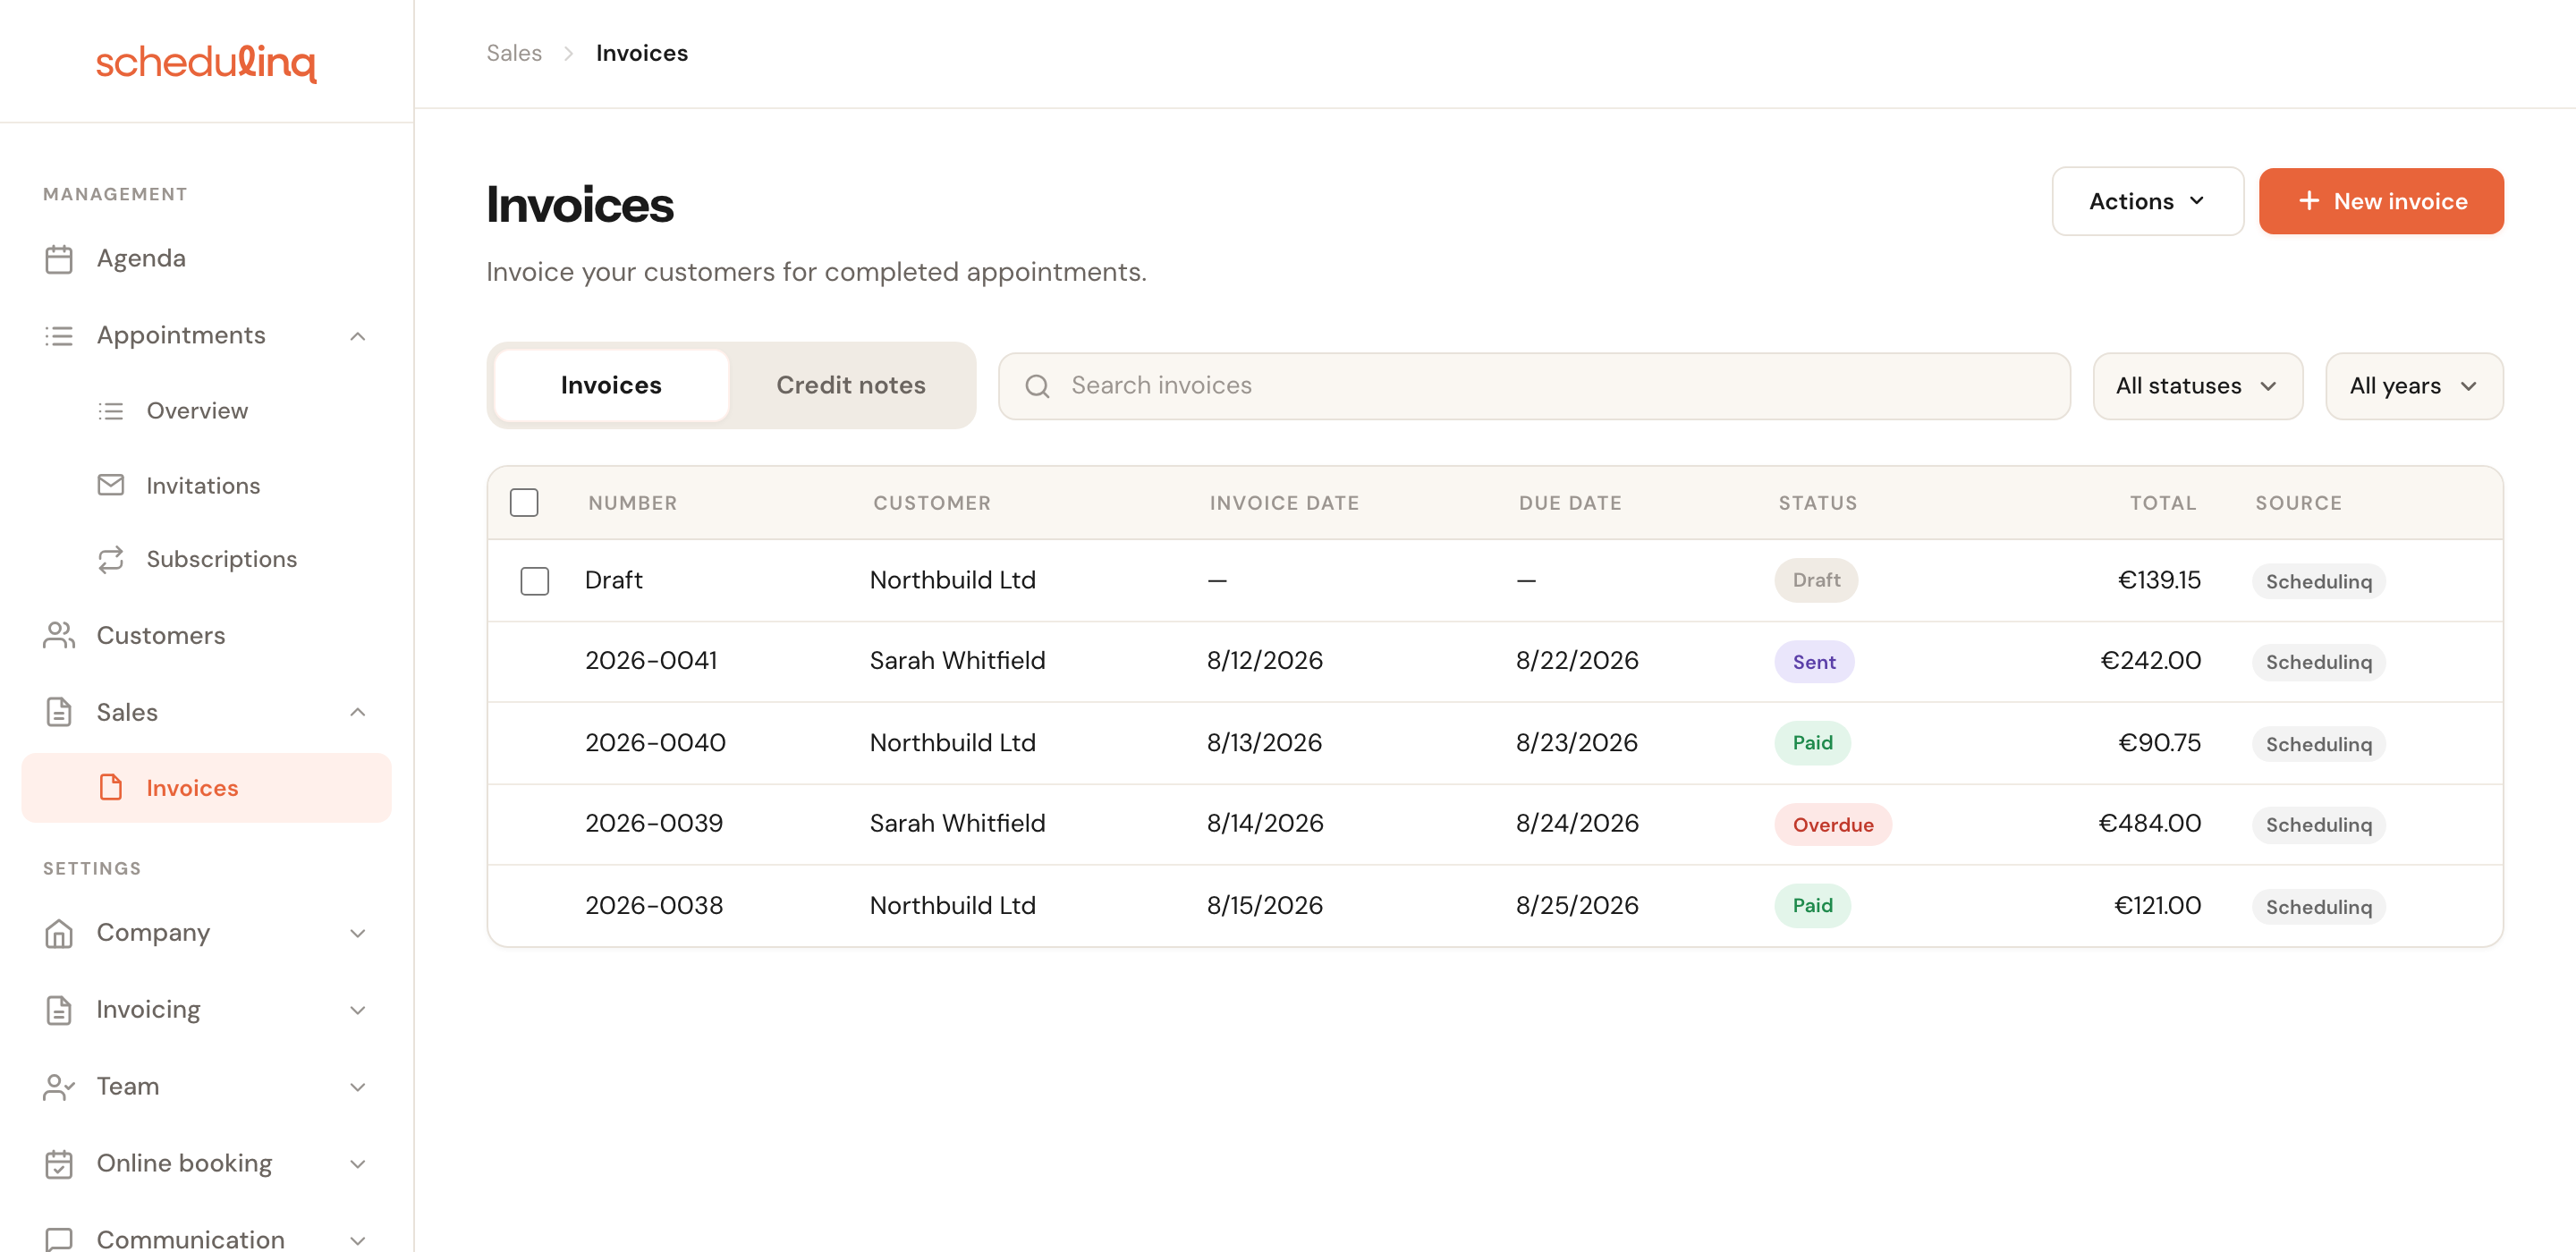
Task: Collapse the Sales section chevron
Action: [x=358, y=713]
